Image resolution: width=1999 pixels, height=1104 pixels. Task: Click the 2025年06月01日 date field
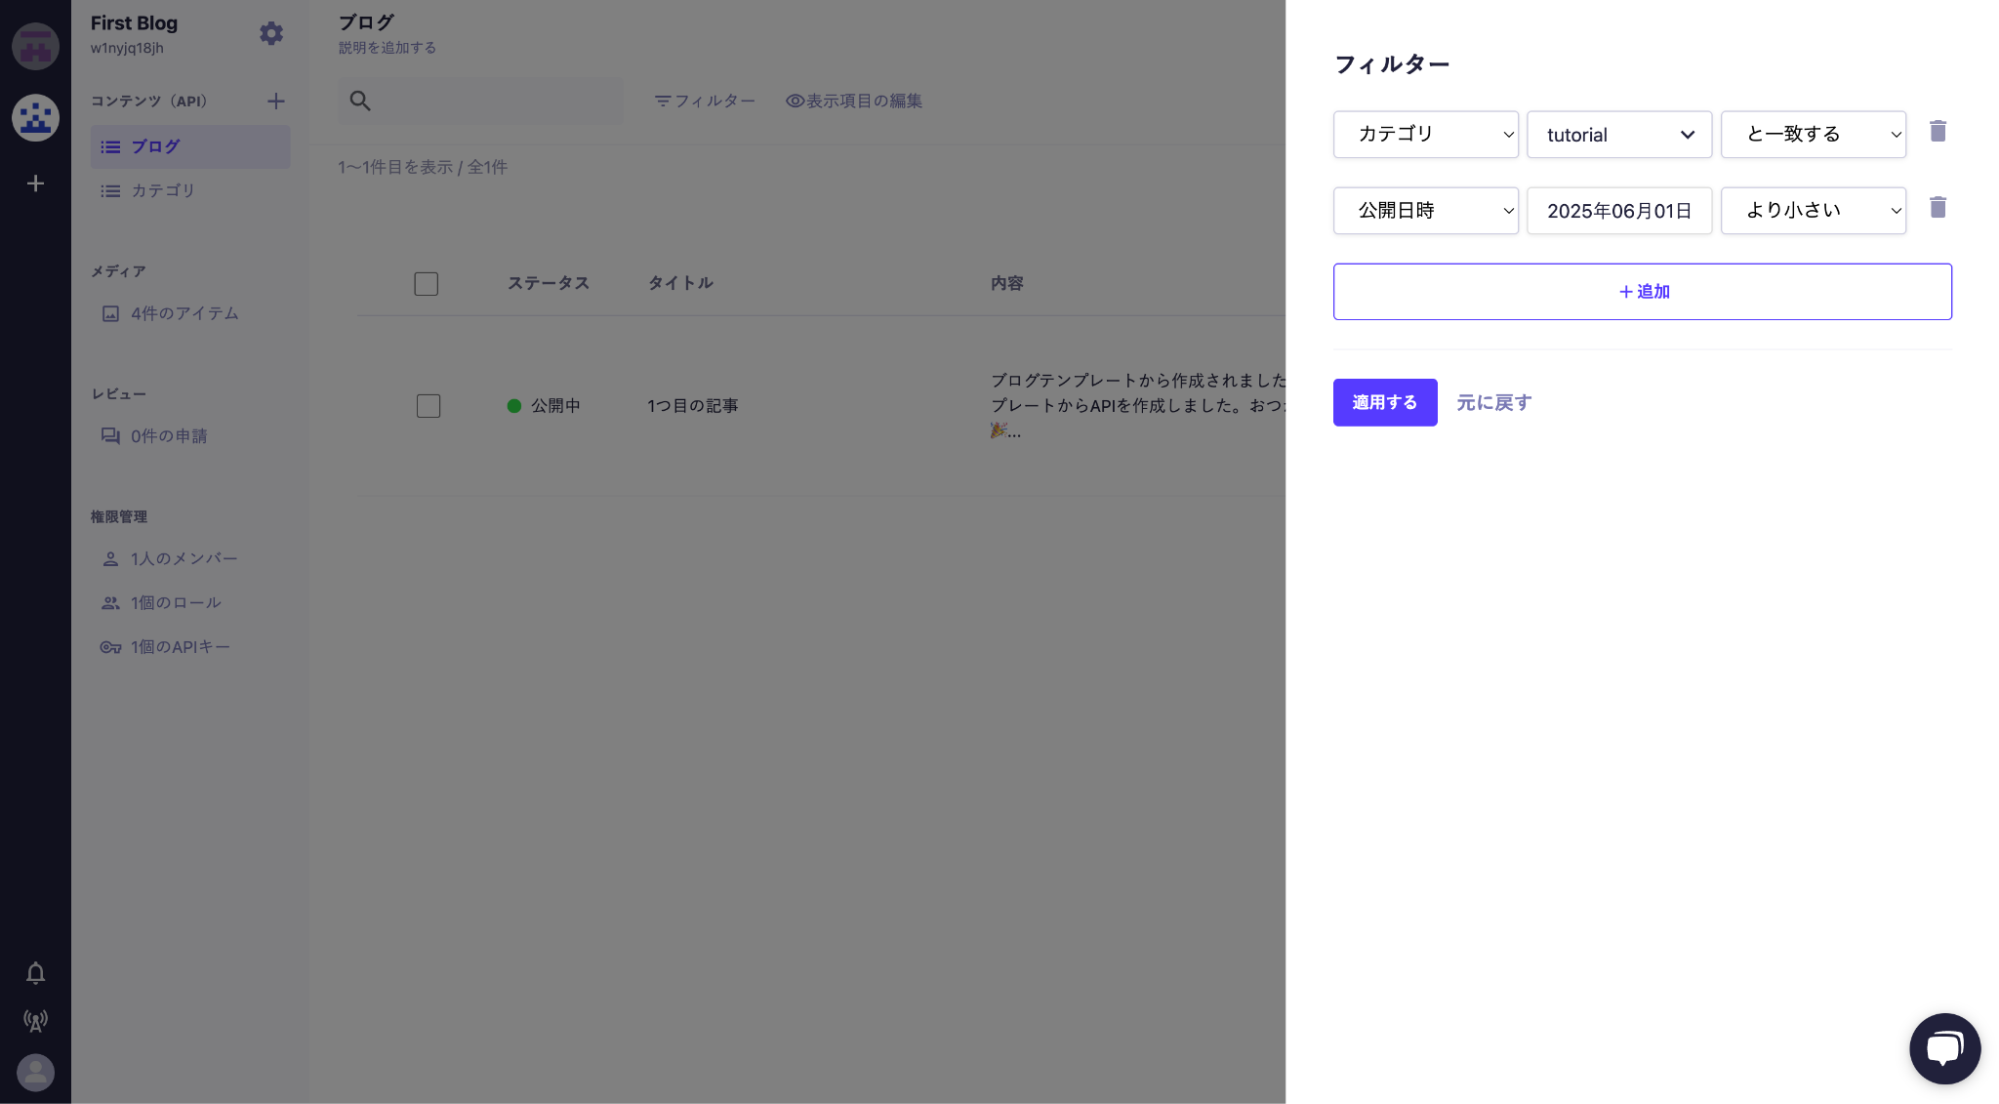[1618, 211]
